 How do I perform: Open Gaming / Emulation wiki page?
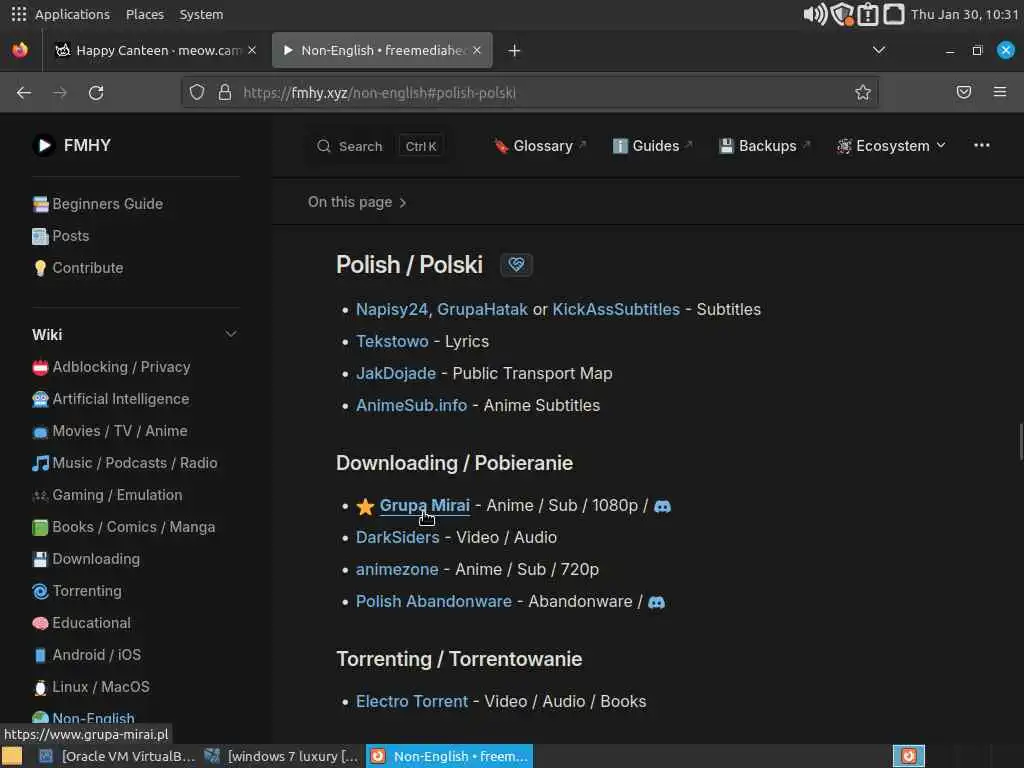tap(107, 495)
